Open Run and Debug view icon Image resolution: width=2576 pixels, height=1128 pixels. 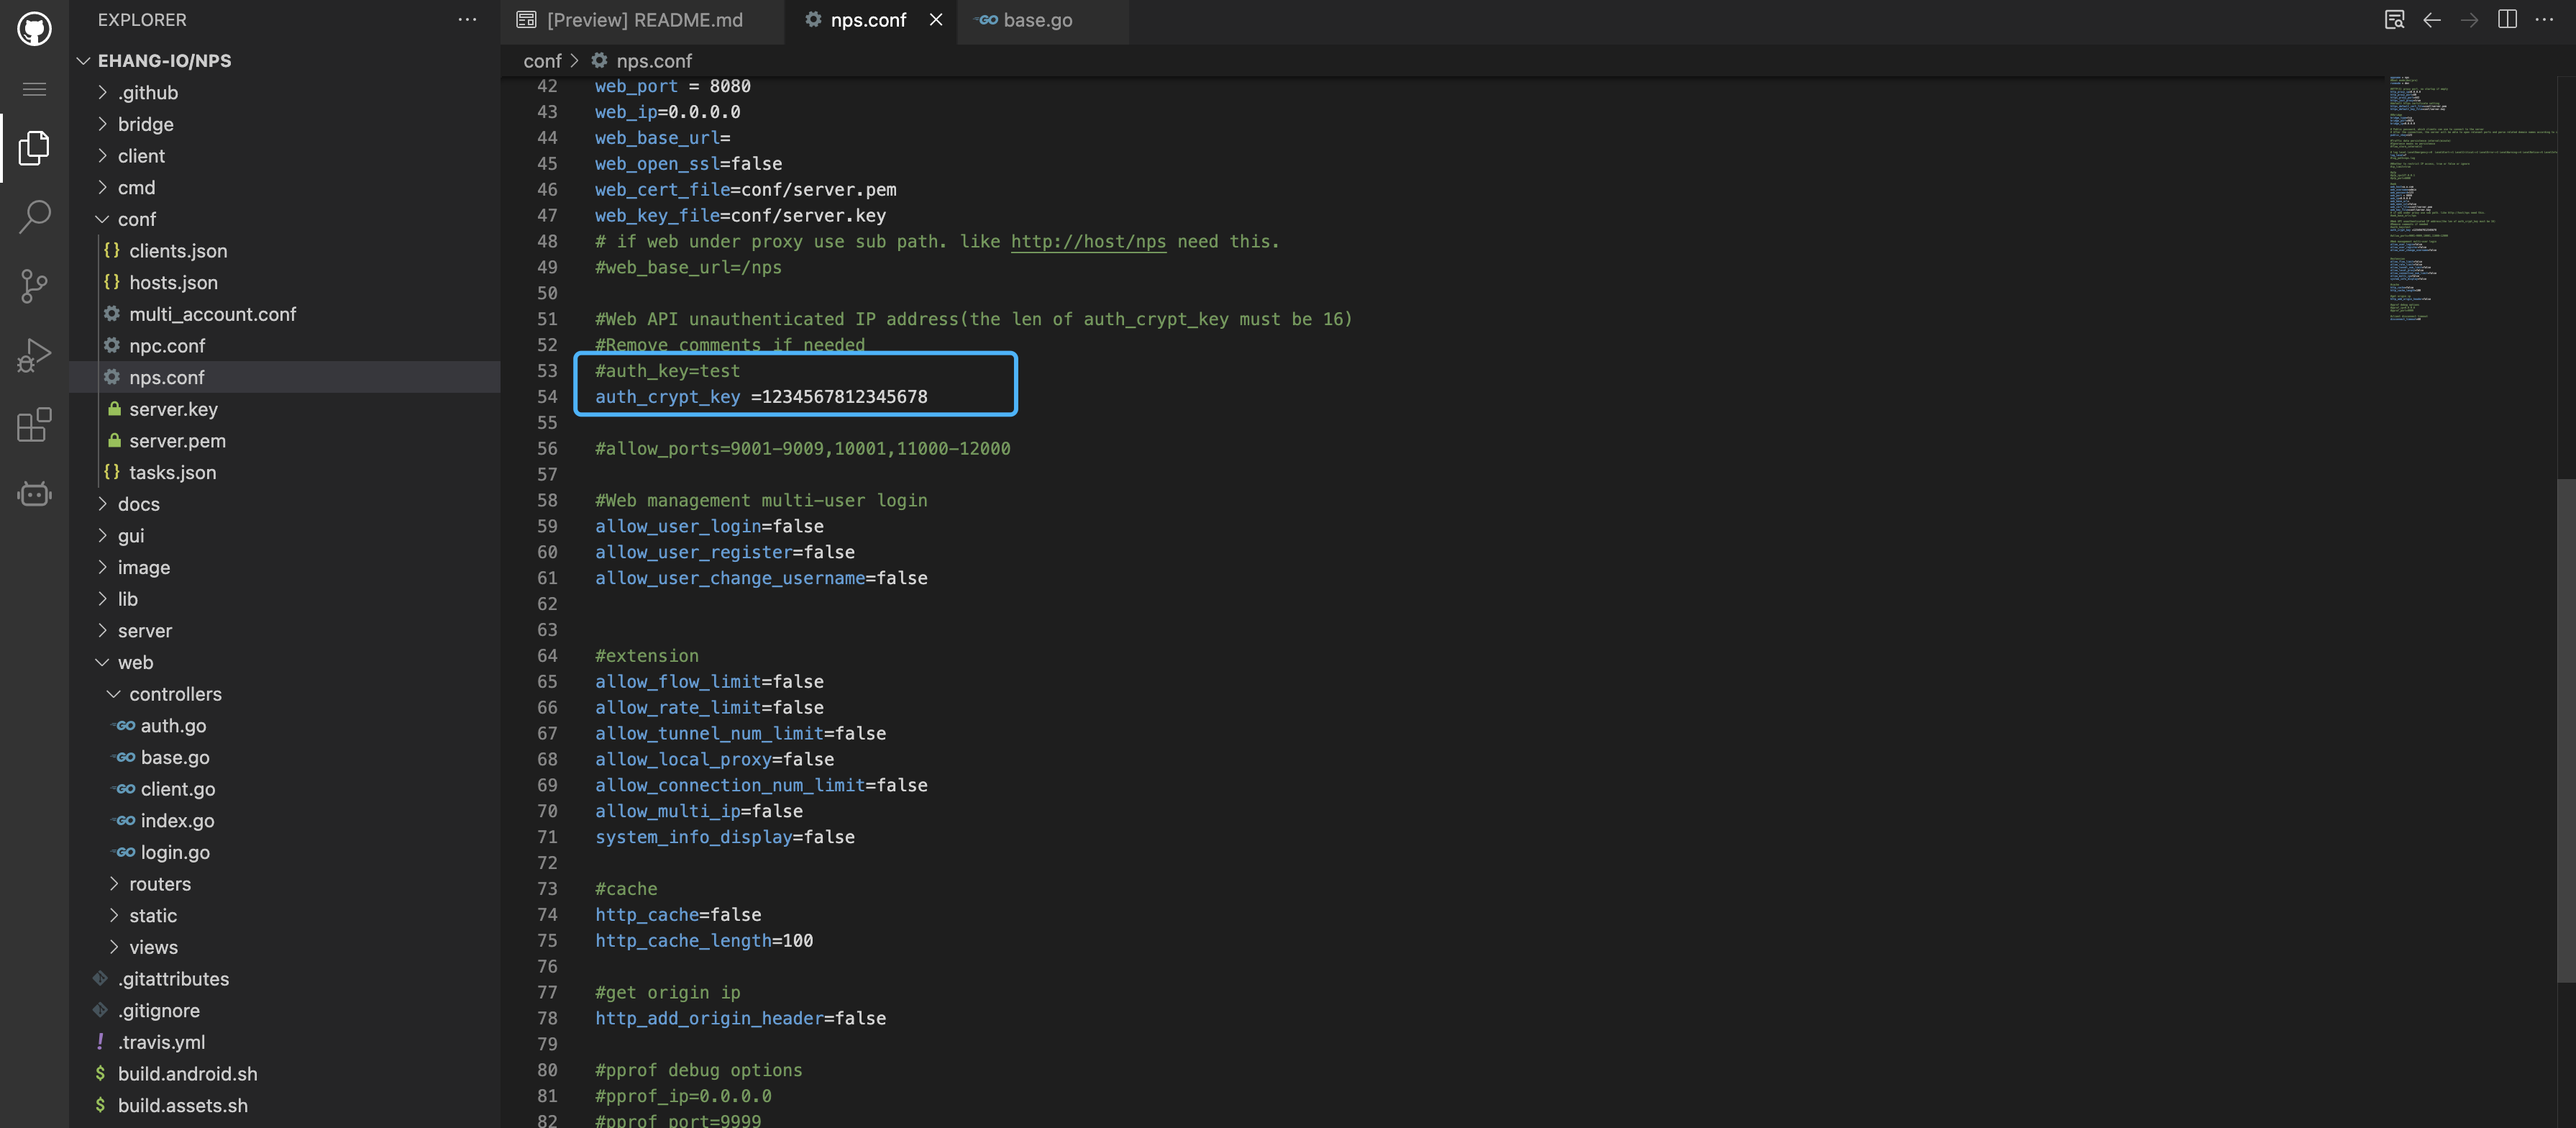[34, 355]
